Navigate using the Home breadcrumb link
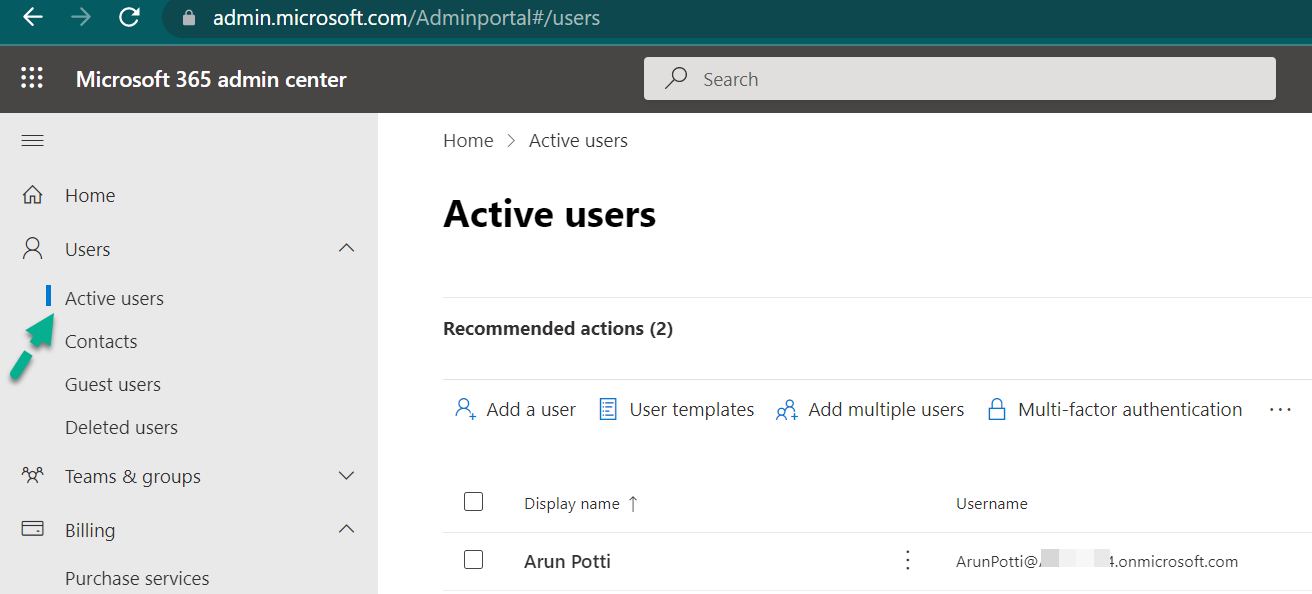1312x594 pixels. pos(468,140)
